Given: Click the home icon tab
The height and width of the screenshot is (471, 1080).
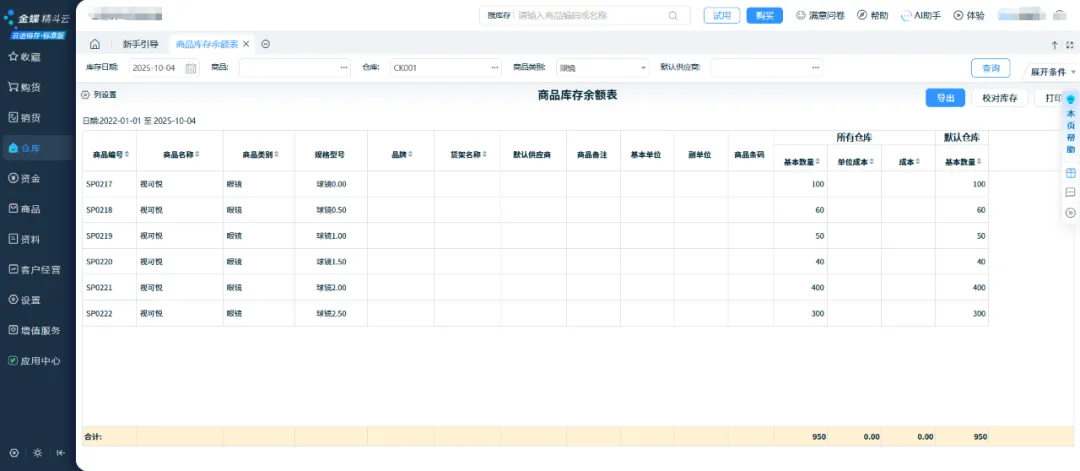Looking at the screenshot, I should coord(95,44).
